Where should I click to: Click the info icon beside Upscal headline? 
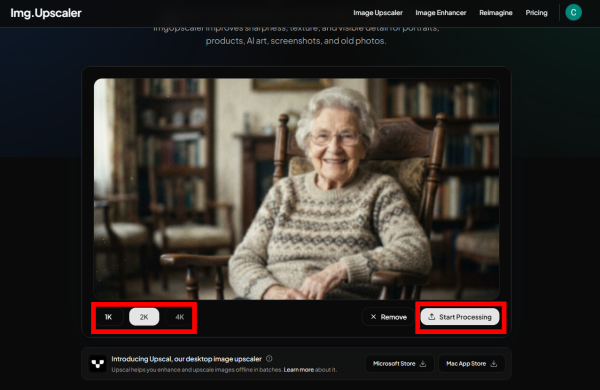click(x=269, y=359)
